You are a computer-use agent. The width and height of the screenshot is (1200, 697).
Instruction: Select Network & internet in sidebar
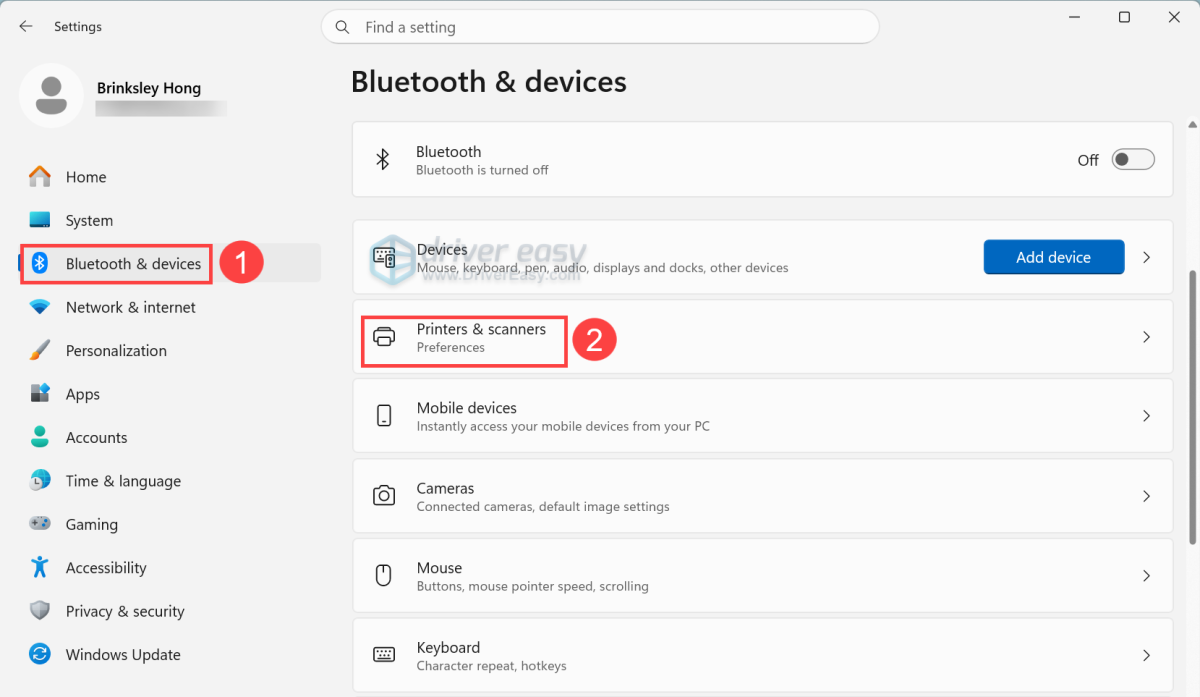[170, 307]
